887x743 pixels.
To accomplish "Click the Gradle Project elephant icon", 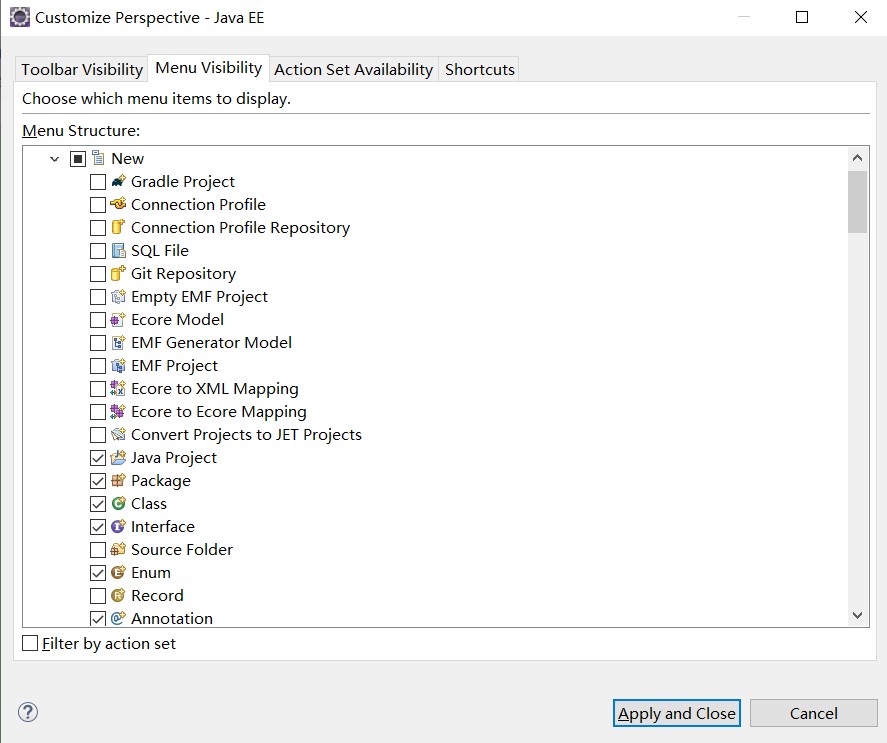I will coord(118,181).
